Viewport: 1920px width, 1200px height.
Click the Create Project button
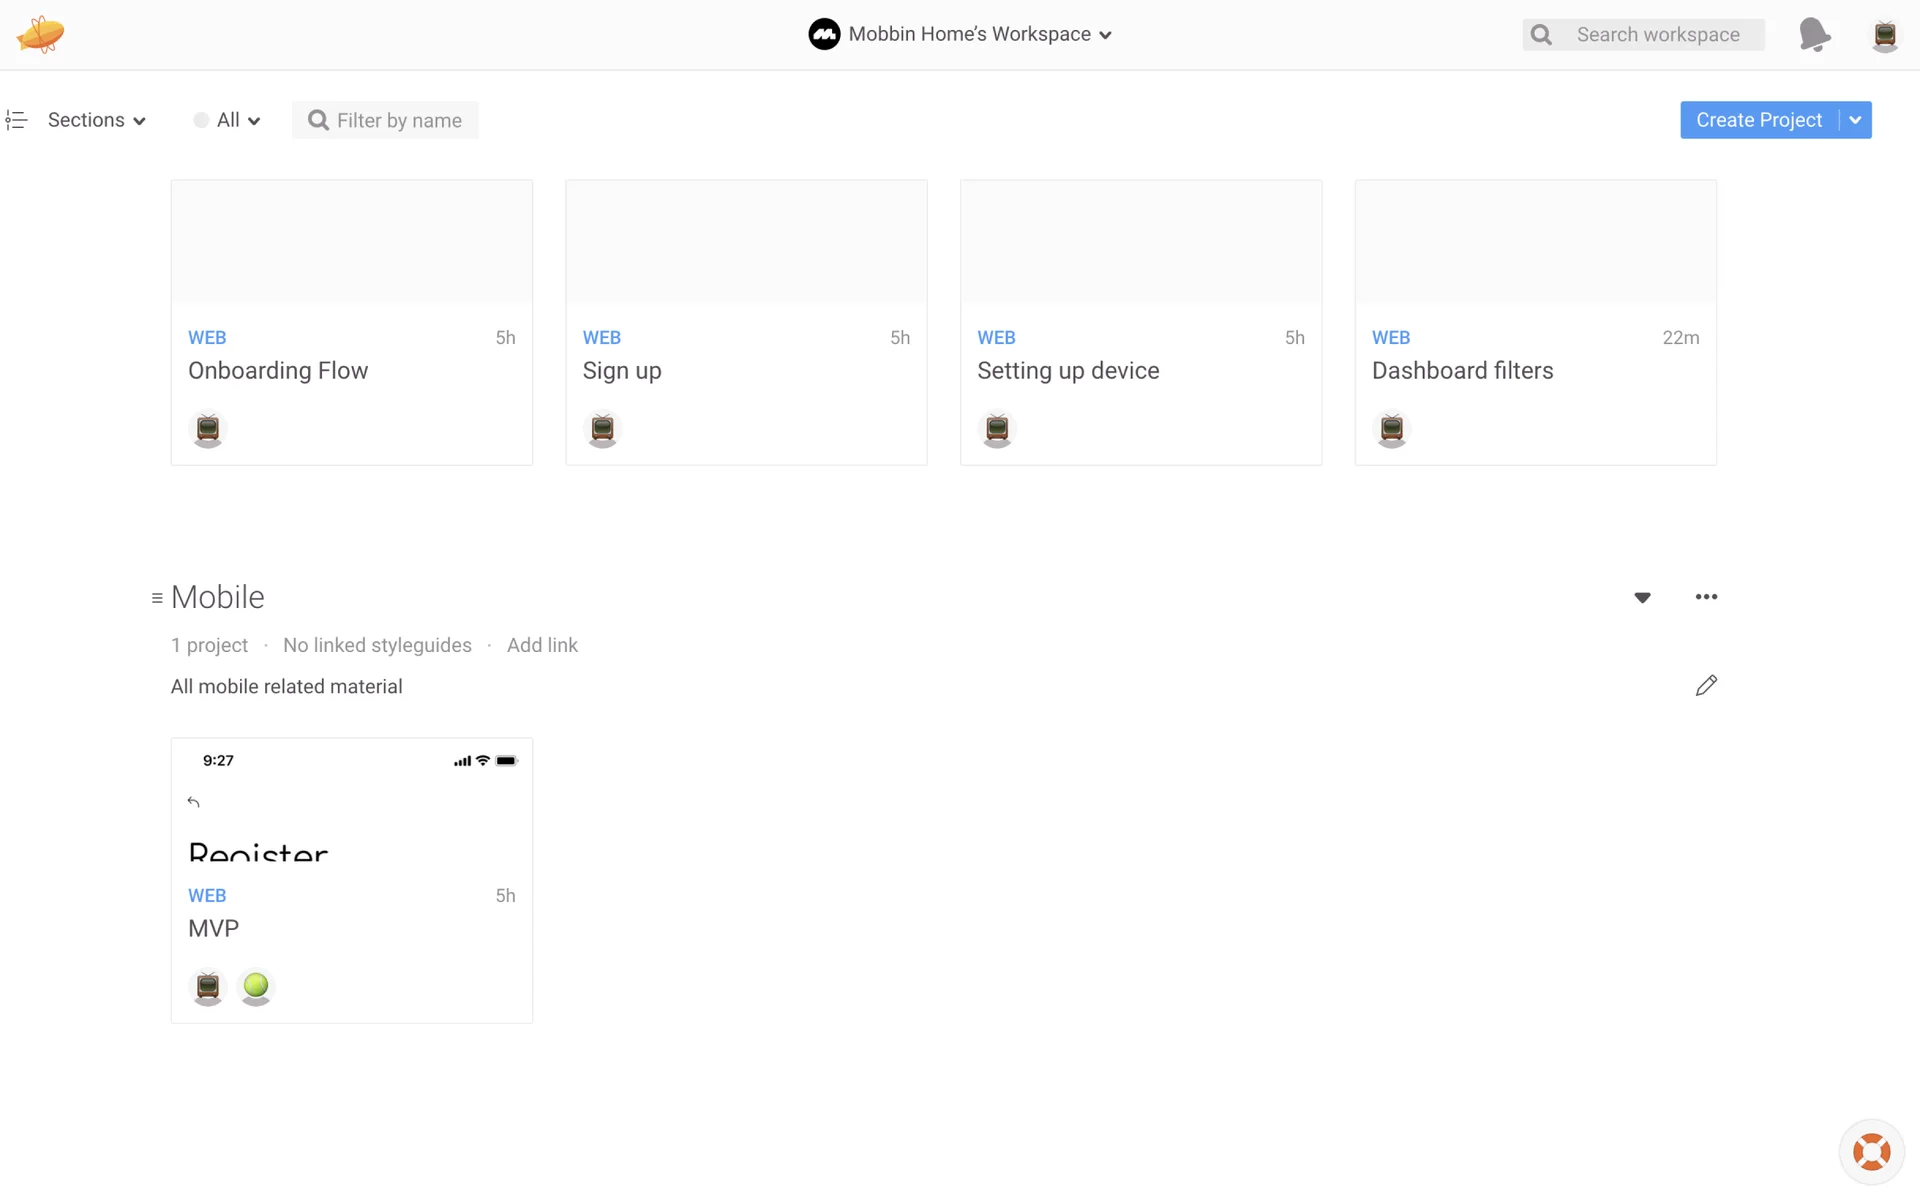[x=1758, y=120]
